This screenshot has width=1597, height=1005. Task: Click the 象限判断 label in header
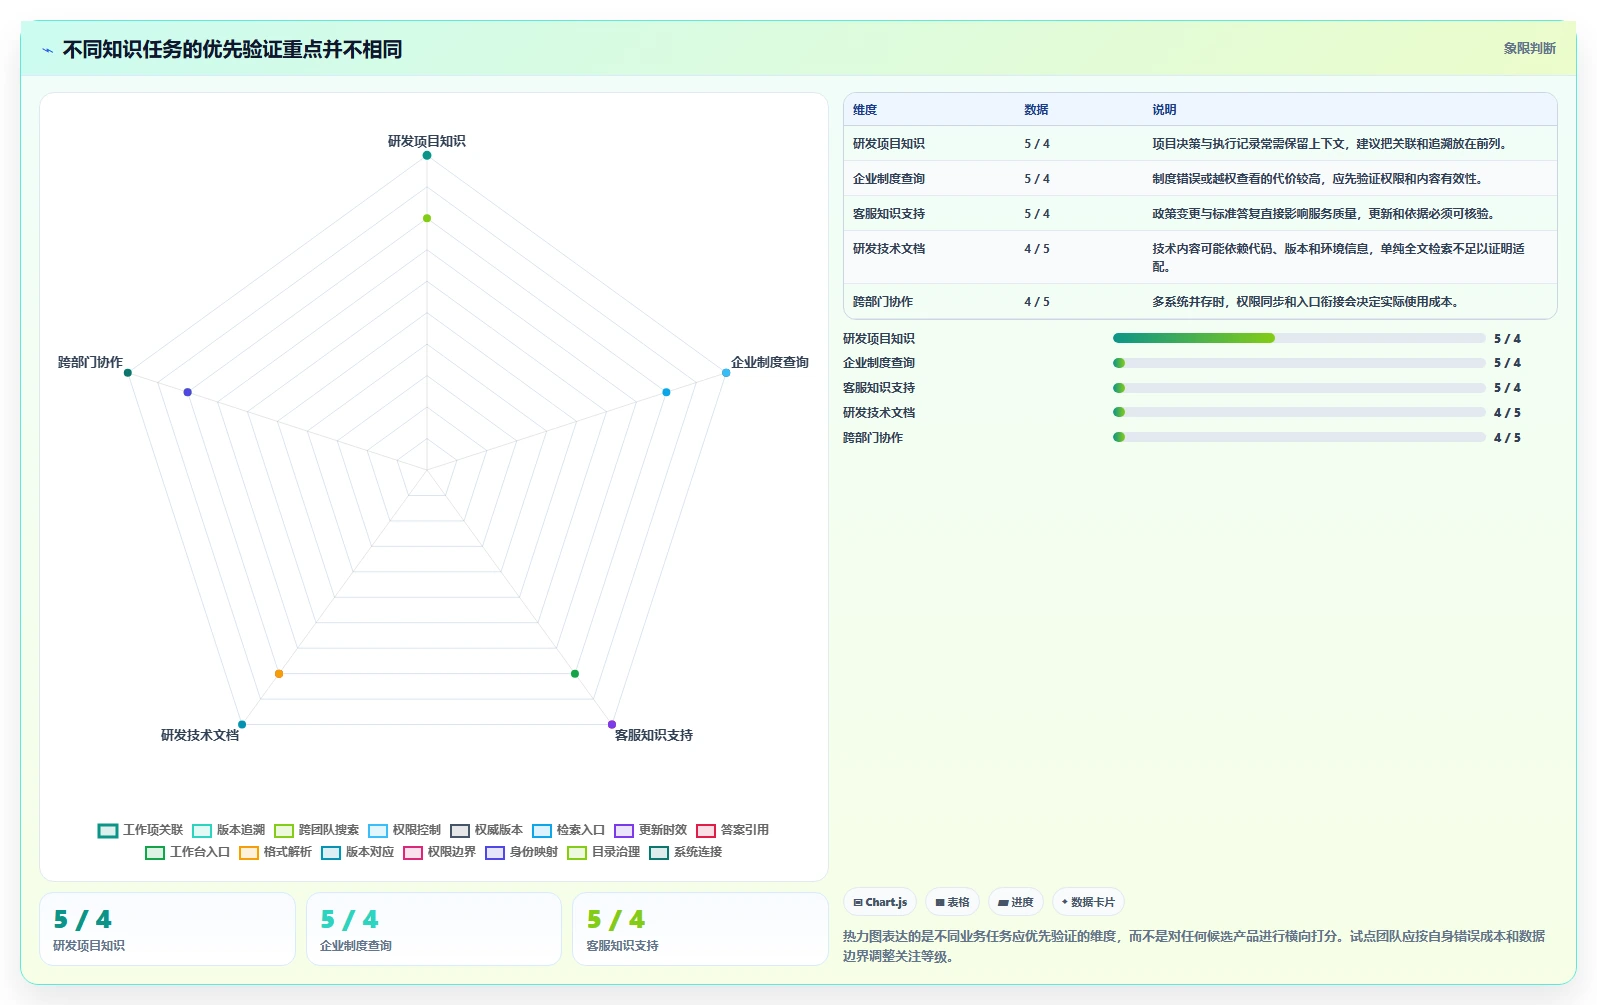(1530, 48)
